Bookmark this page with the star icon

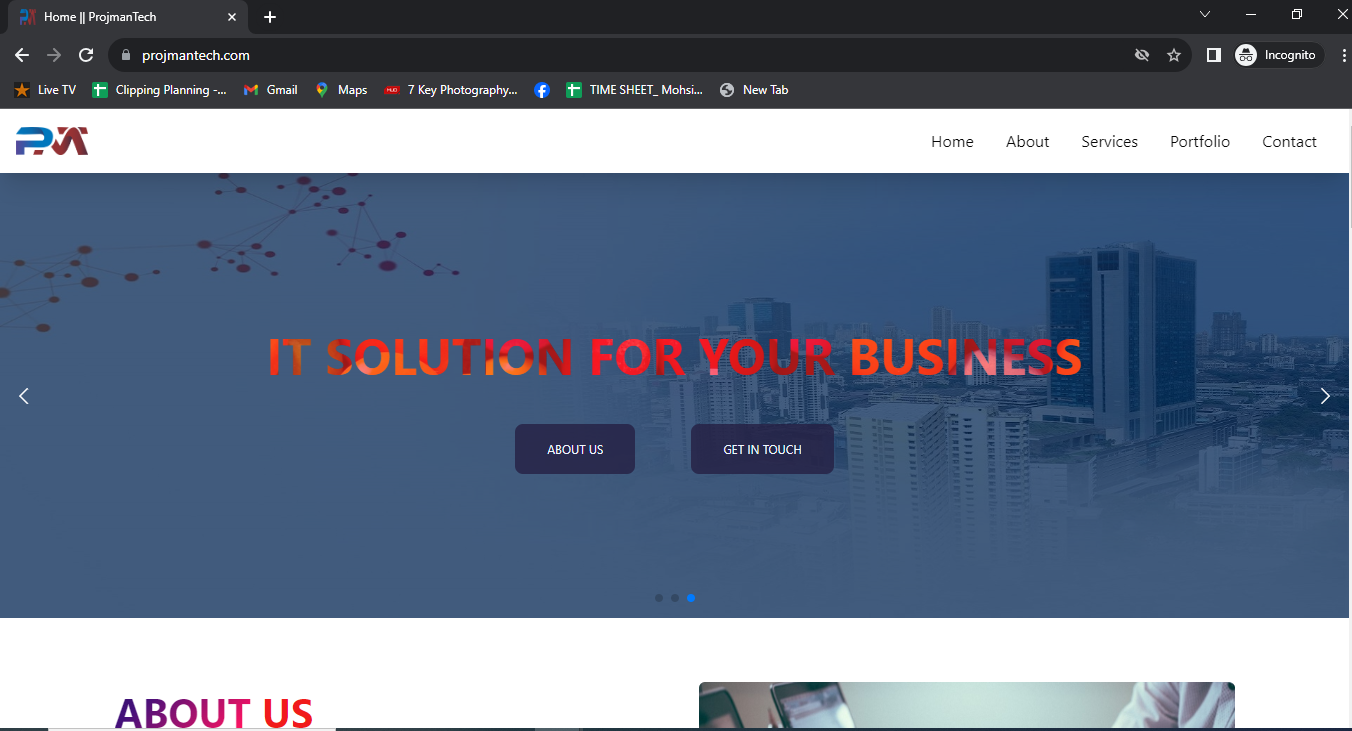click(1174, 55)
